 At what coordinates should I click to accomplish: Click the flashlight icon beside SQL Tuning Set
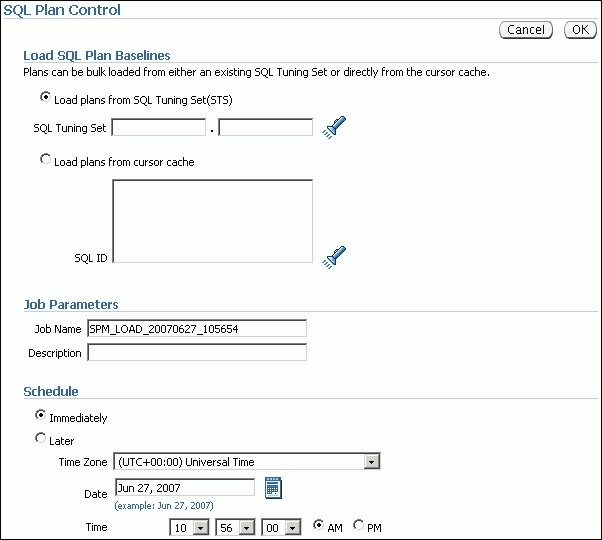334,127
